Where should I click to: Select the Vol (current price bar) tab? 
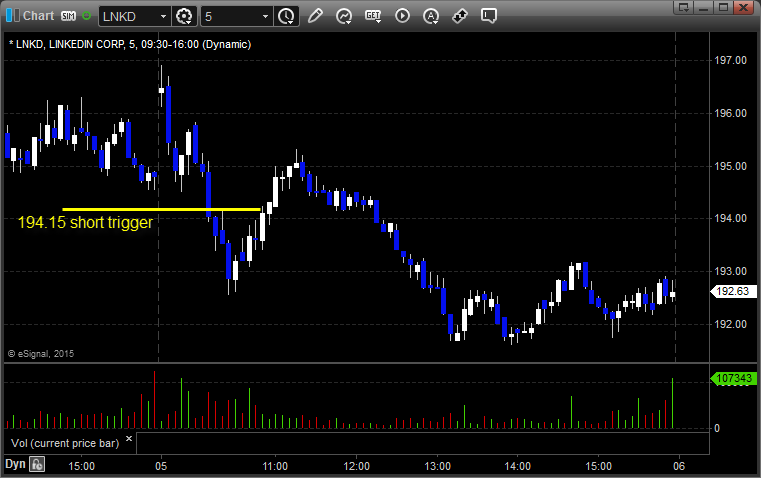coord(66,441)
